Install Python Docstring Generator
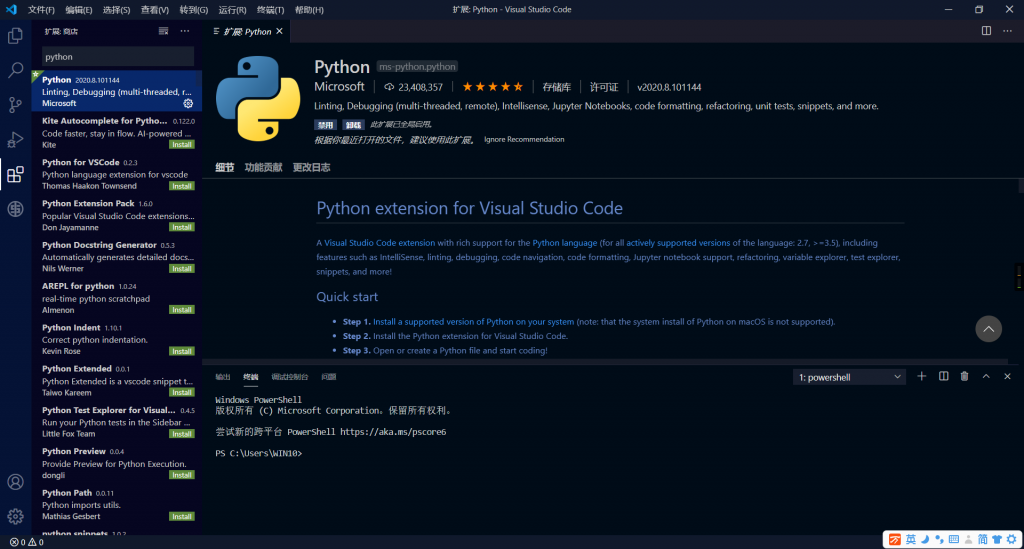 (x=182, y=268)
